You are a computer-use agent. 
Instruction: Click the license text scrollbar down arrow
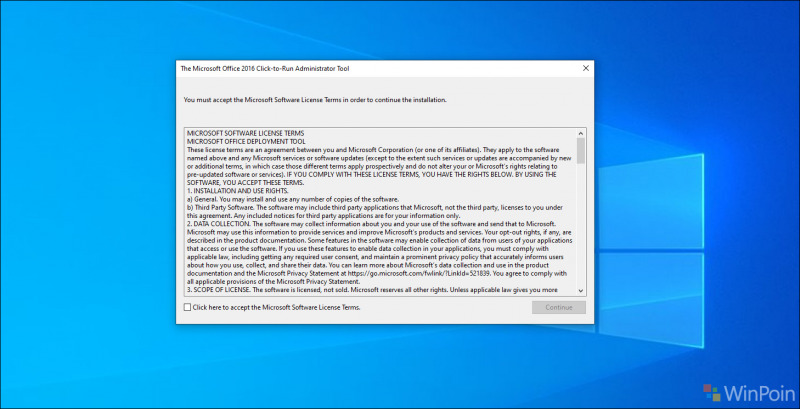[x=581, y=291]
